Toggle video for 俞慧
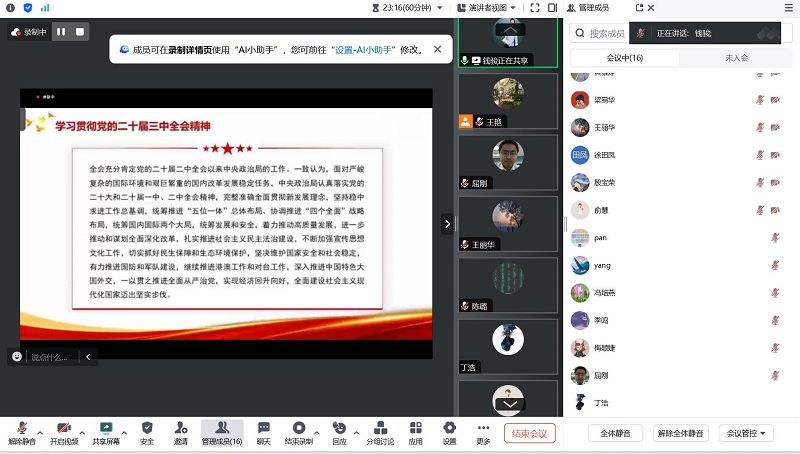The height and width of the screenshot is (454, 800). (775, 210)
